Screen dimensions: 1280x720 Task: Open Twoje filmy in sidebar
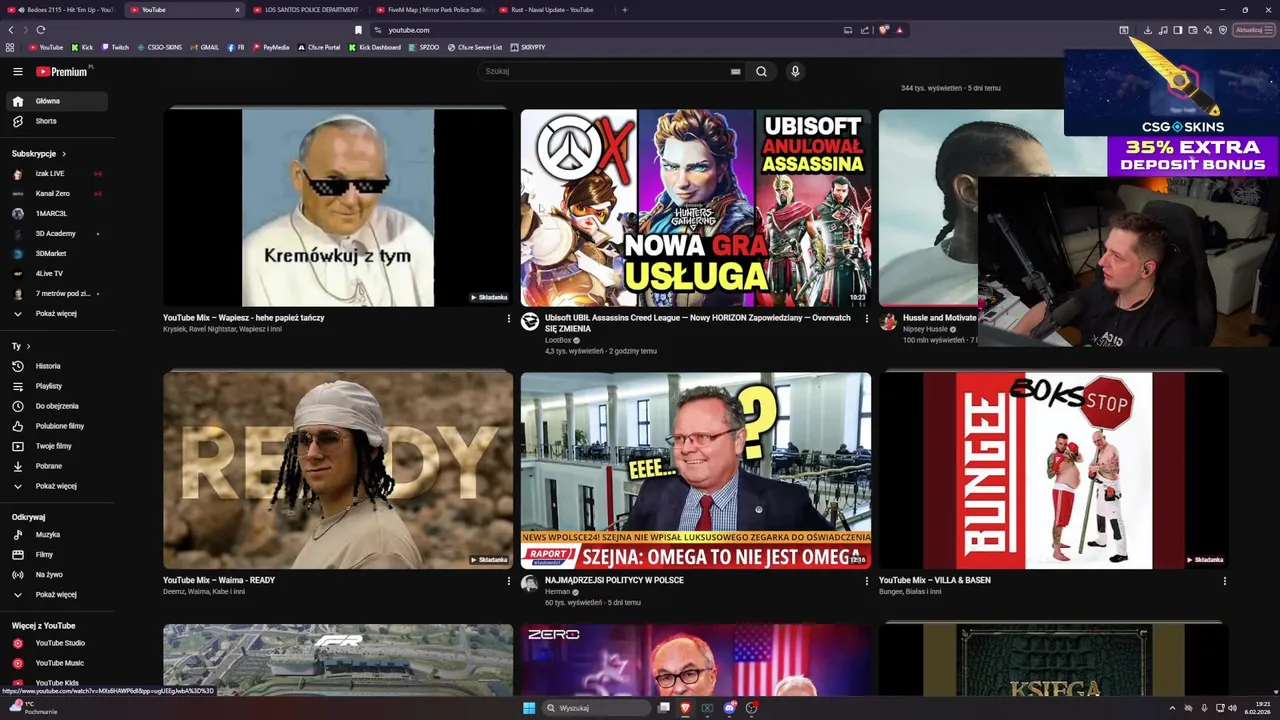click(57, 446)
